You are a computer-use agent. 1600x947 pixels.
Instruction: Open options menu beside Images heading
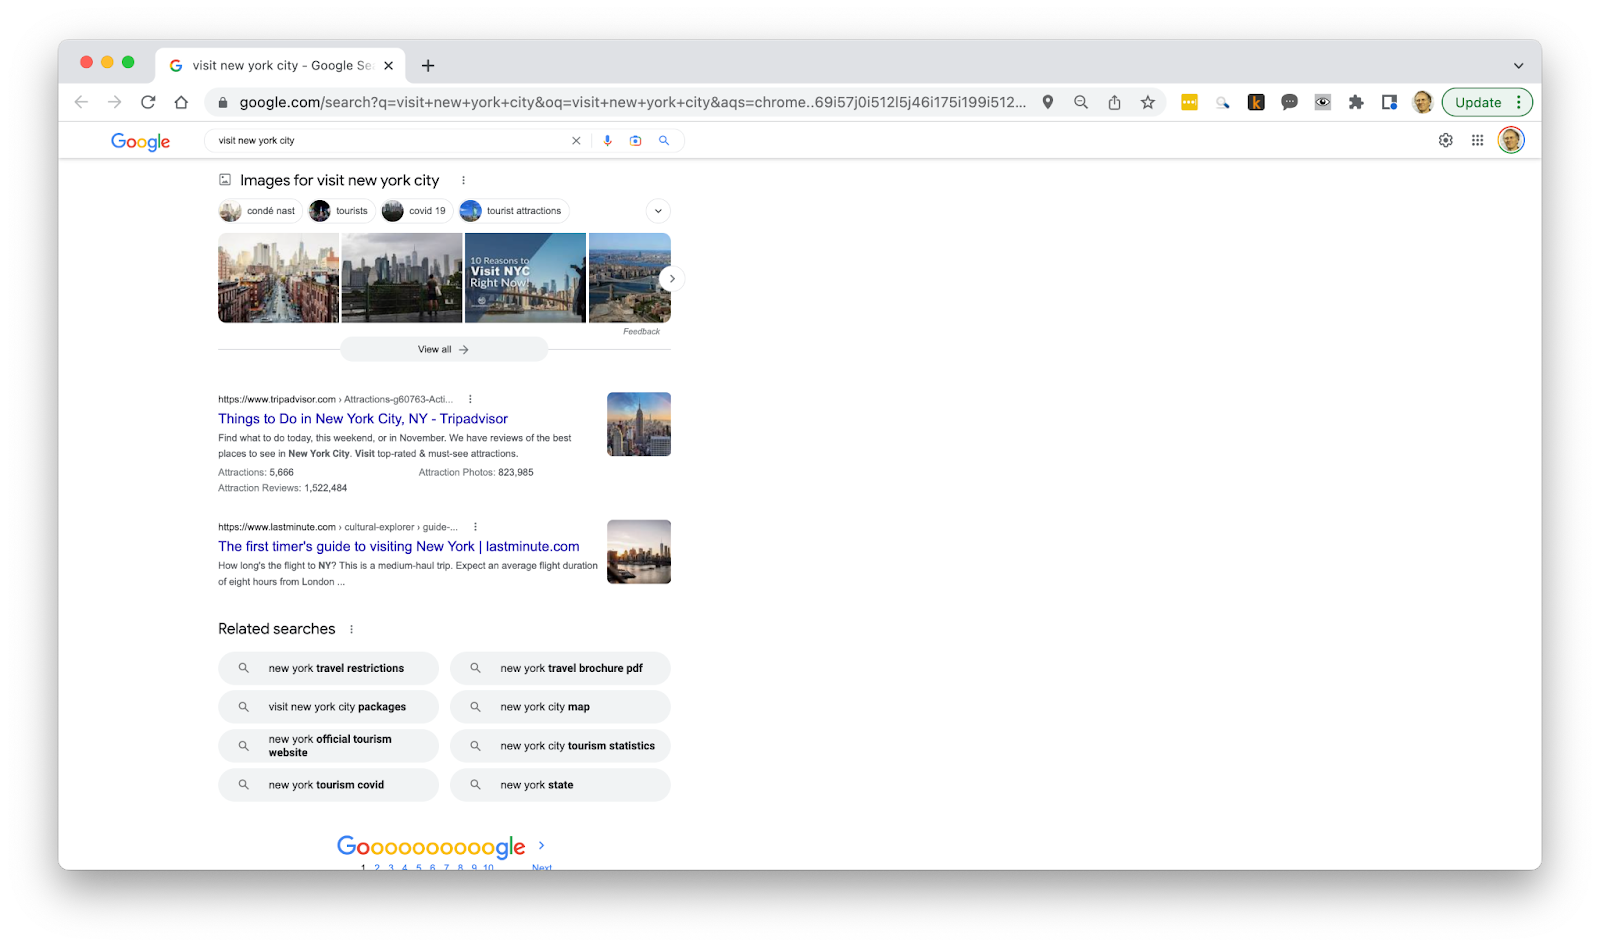pyautogui.click(x=463, y=180)
